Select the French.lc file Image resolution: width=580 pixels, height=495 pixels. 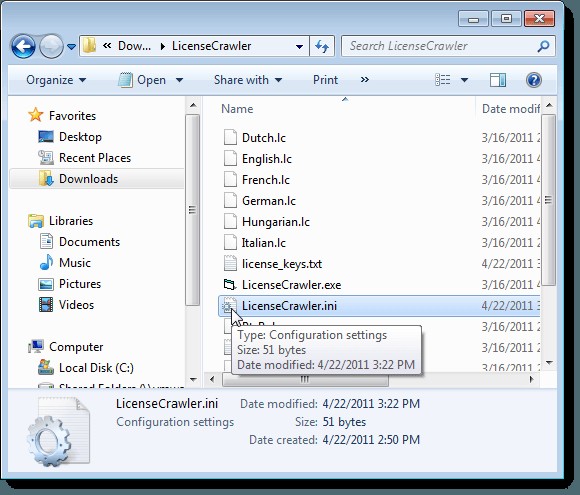[266, 180]
